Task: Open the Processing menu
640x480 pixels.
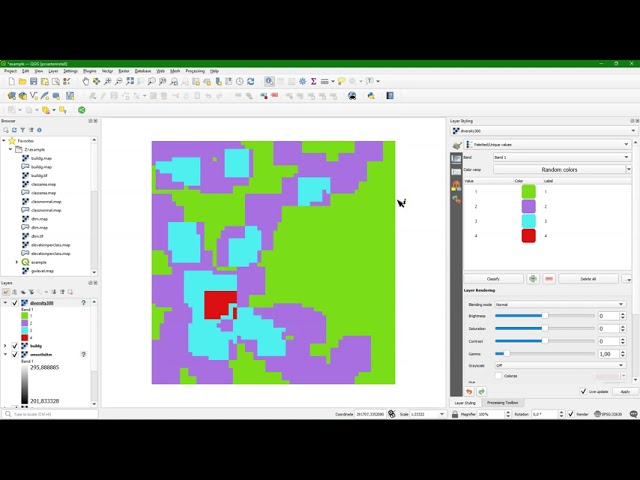Action: point(195,71)
